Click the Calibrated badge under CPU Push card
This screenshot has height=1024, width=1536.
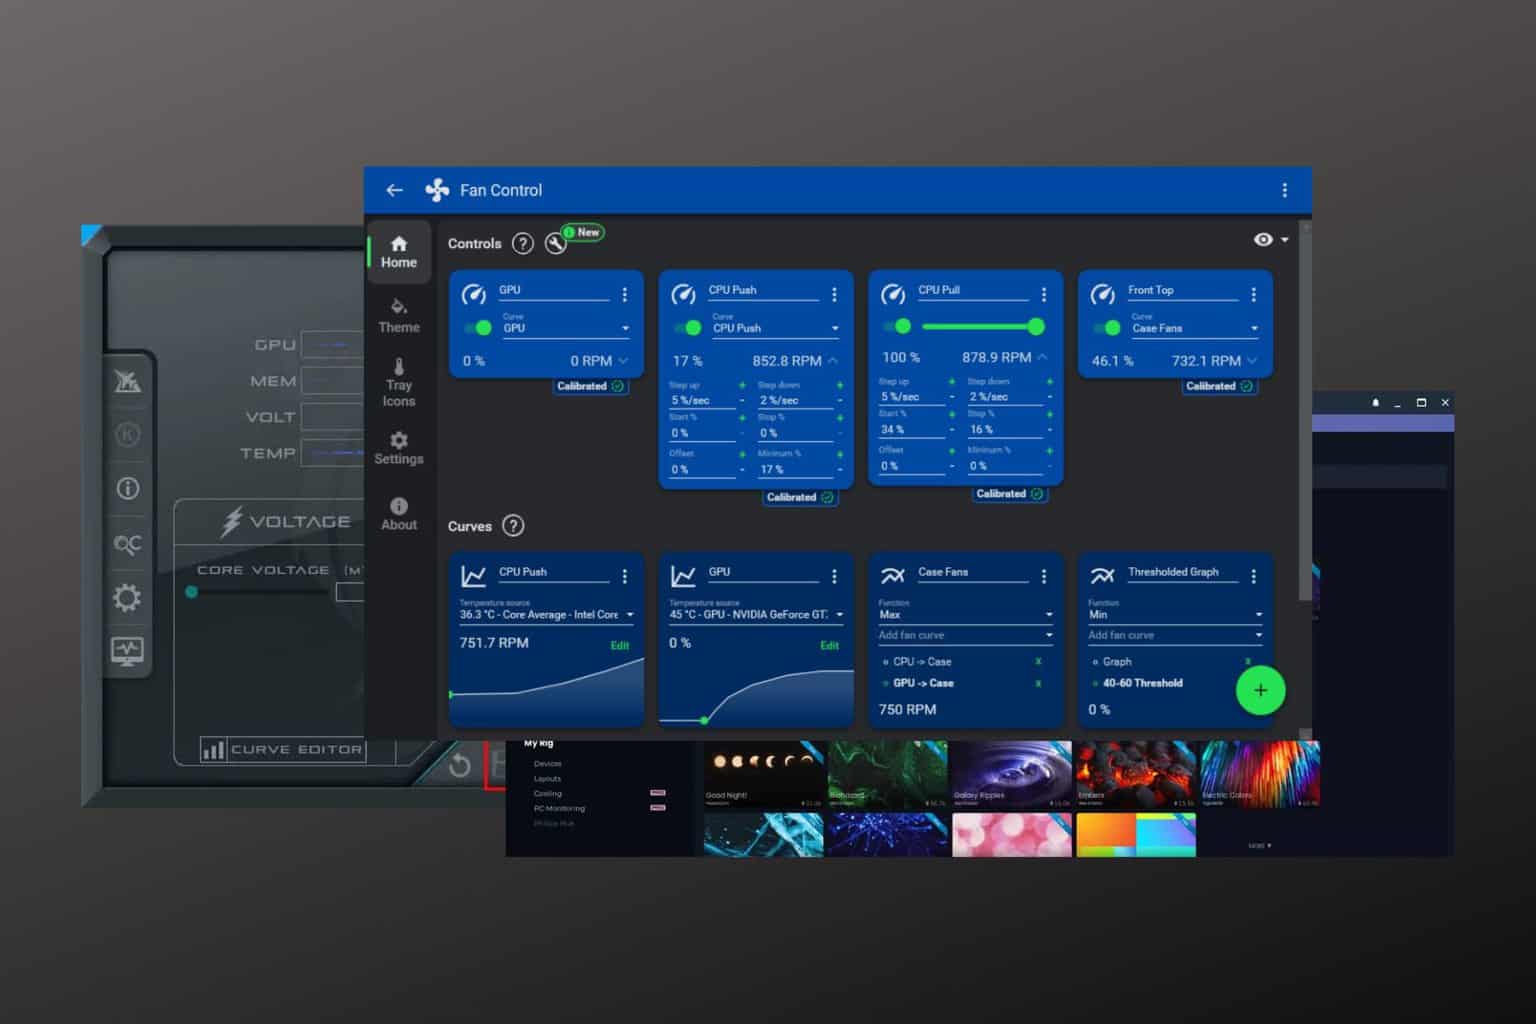click(799, 497)
